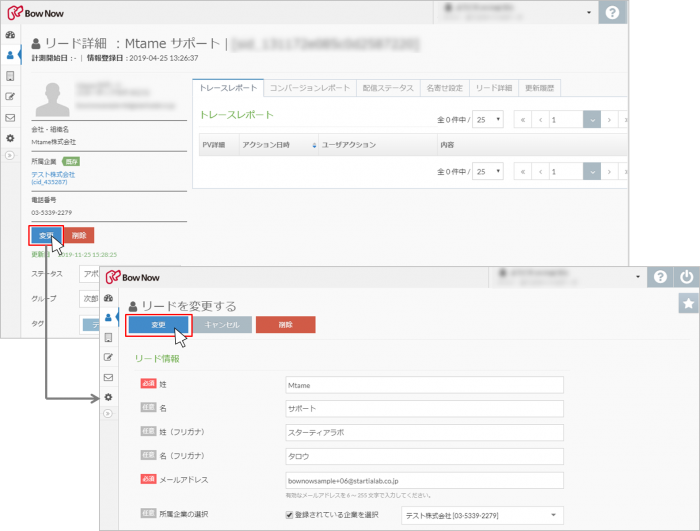Open settings gear in lead details sidebar
700x531 pixels.
click(10, 138)
